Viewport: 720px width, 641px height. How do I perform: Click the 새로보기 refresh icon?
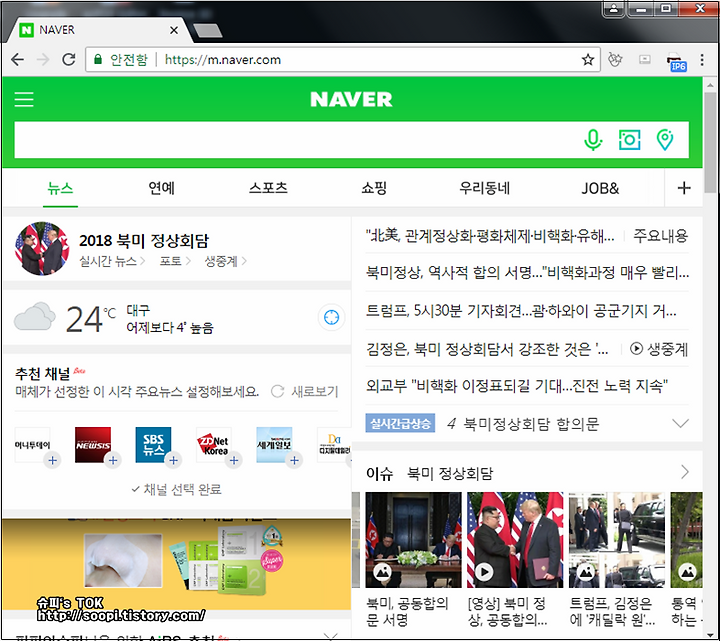point(277,392)
